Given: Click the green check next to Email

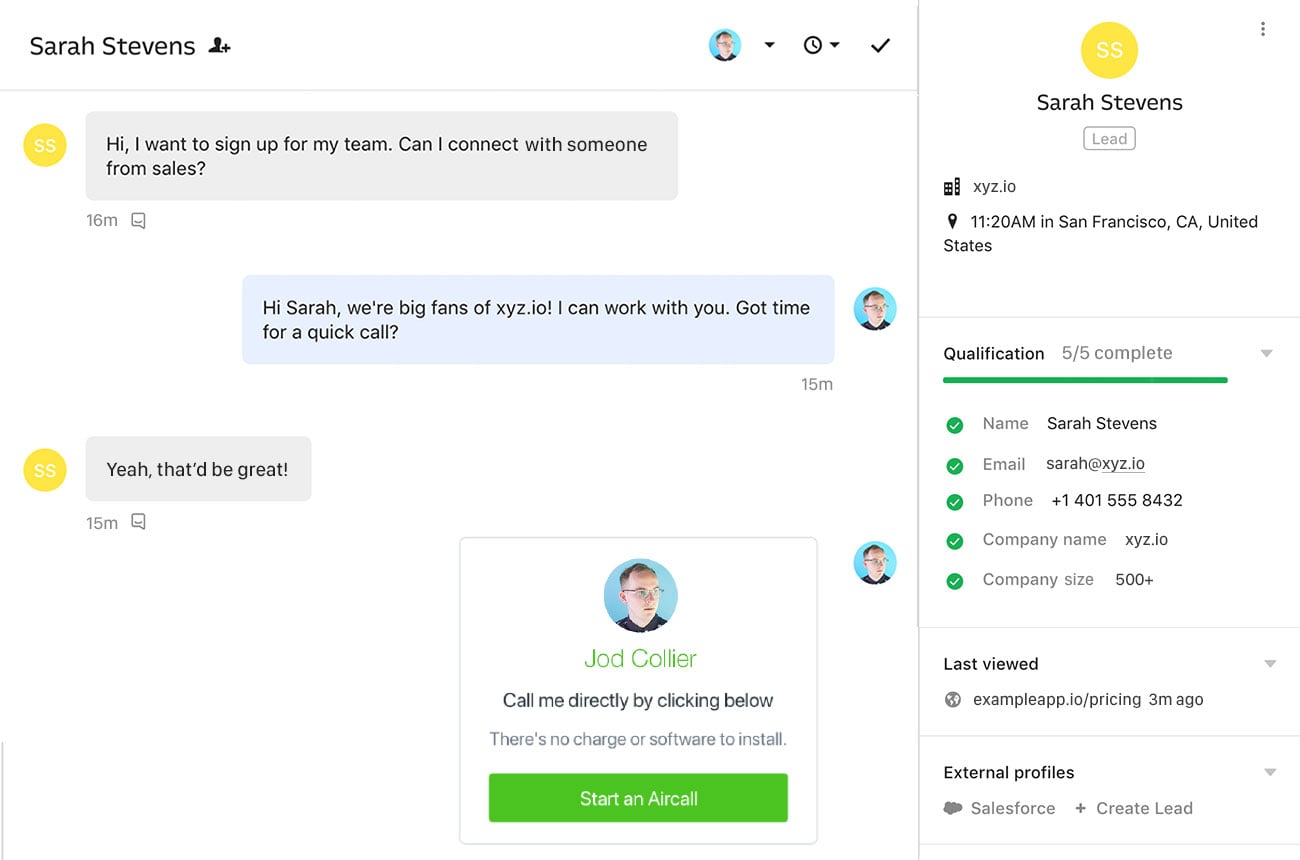Looking at the screenshot, I should coord(955,465).
